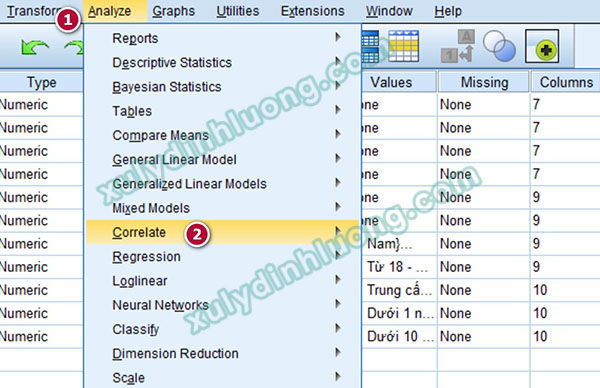Select Missing cell in 'Trung cấ...' row
The image size is (600, 388).
point(484,290)
